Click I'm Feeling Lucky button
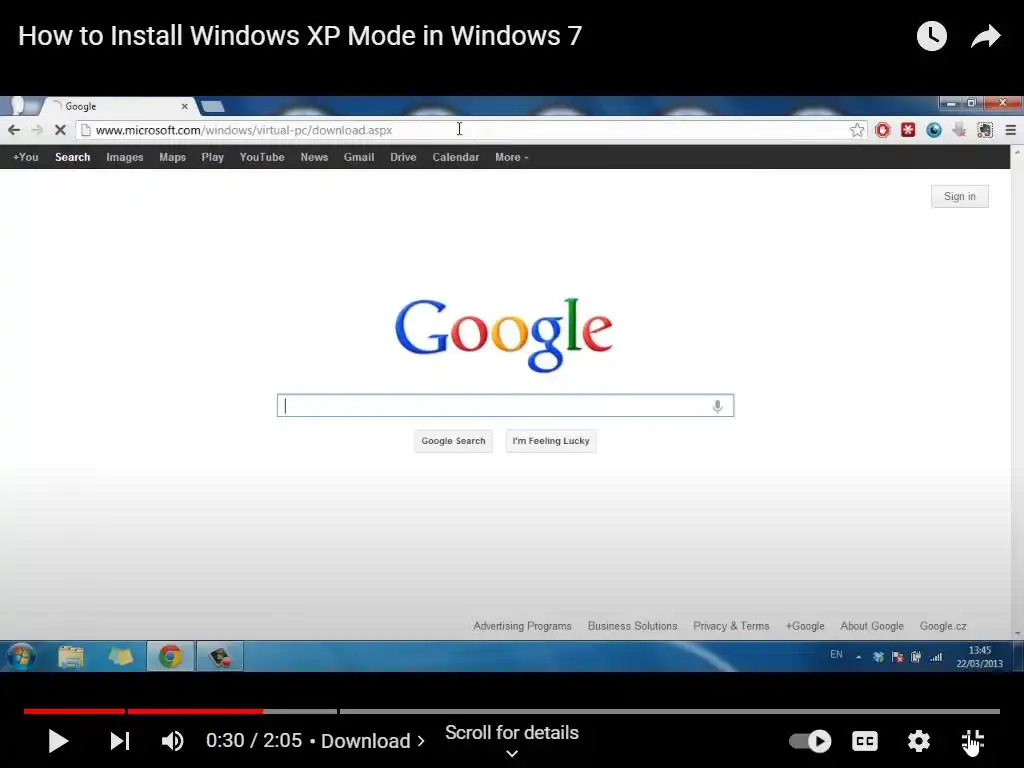The height and width of the screenshot is (768, 1024). [551, 441]
